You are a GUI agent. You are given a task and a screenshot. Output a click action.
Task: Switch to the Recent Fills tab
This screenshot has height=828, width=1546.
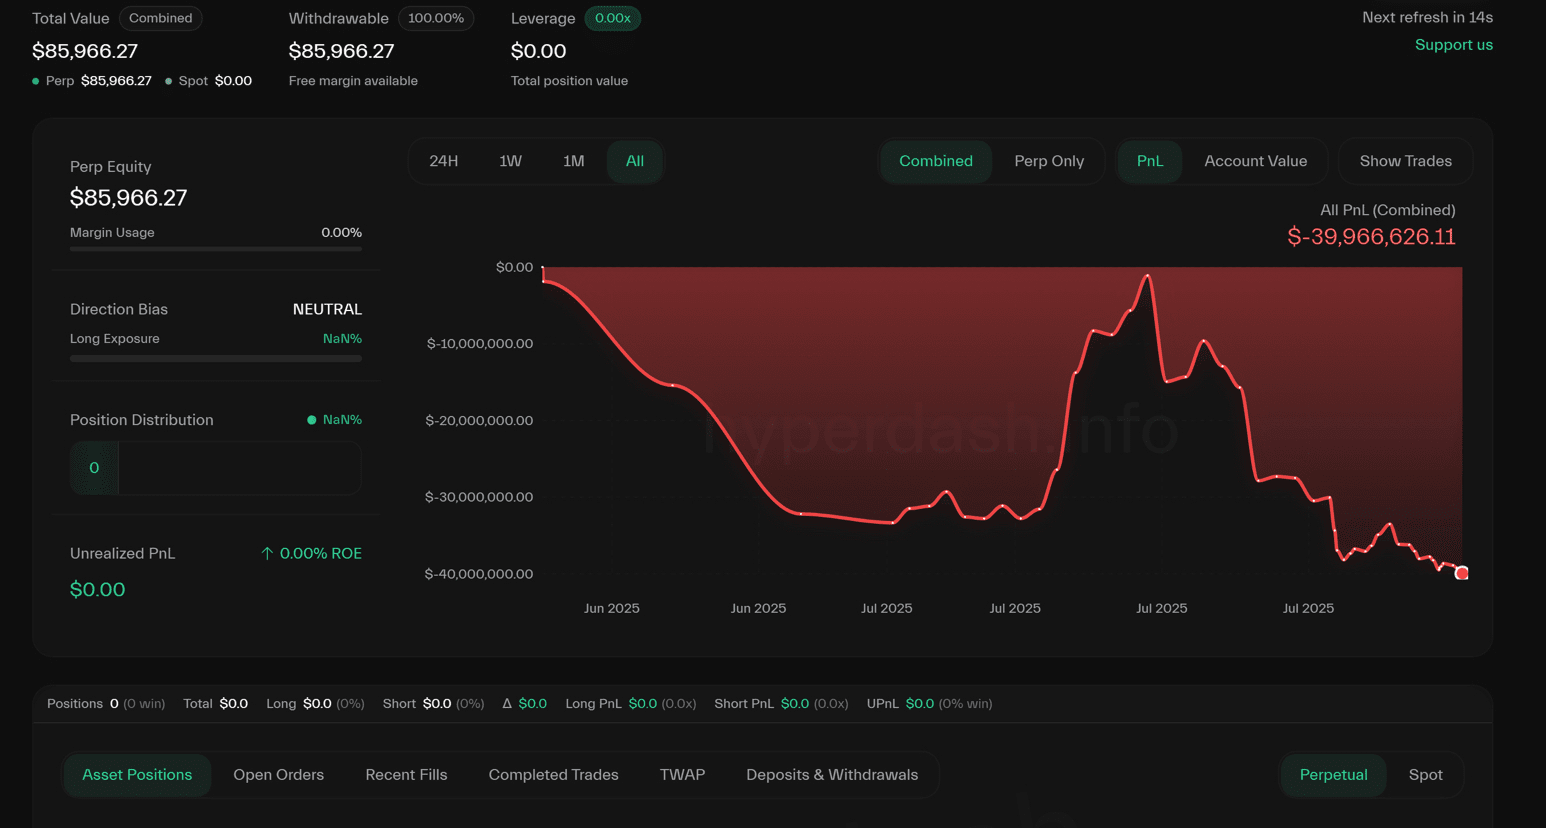(406, 775)
